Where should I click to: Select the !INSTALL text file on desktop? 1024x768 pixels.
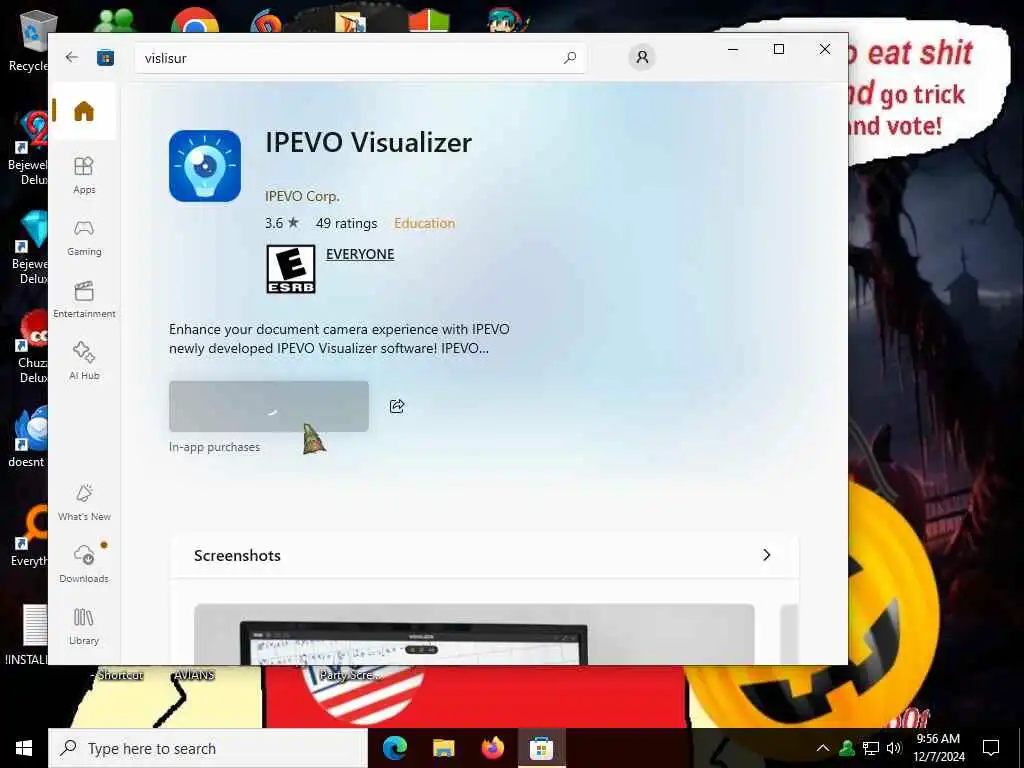(x=27, y=635)
